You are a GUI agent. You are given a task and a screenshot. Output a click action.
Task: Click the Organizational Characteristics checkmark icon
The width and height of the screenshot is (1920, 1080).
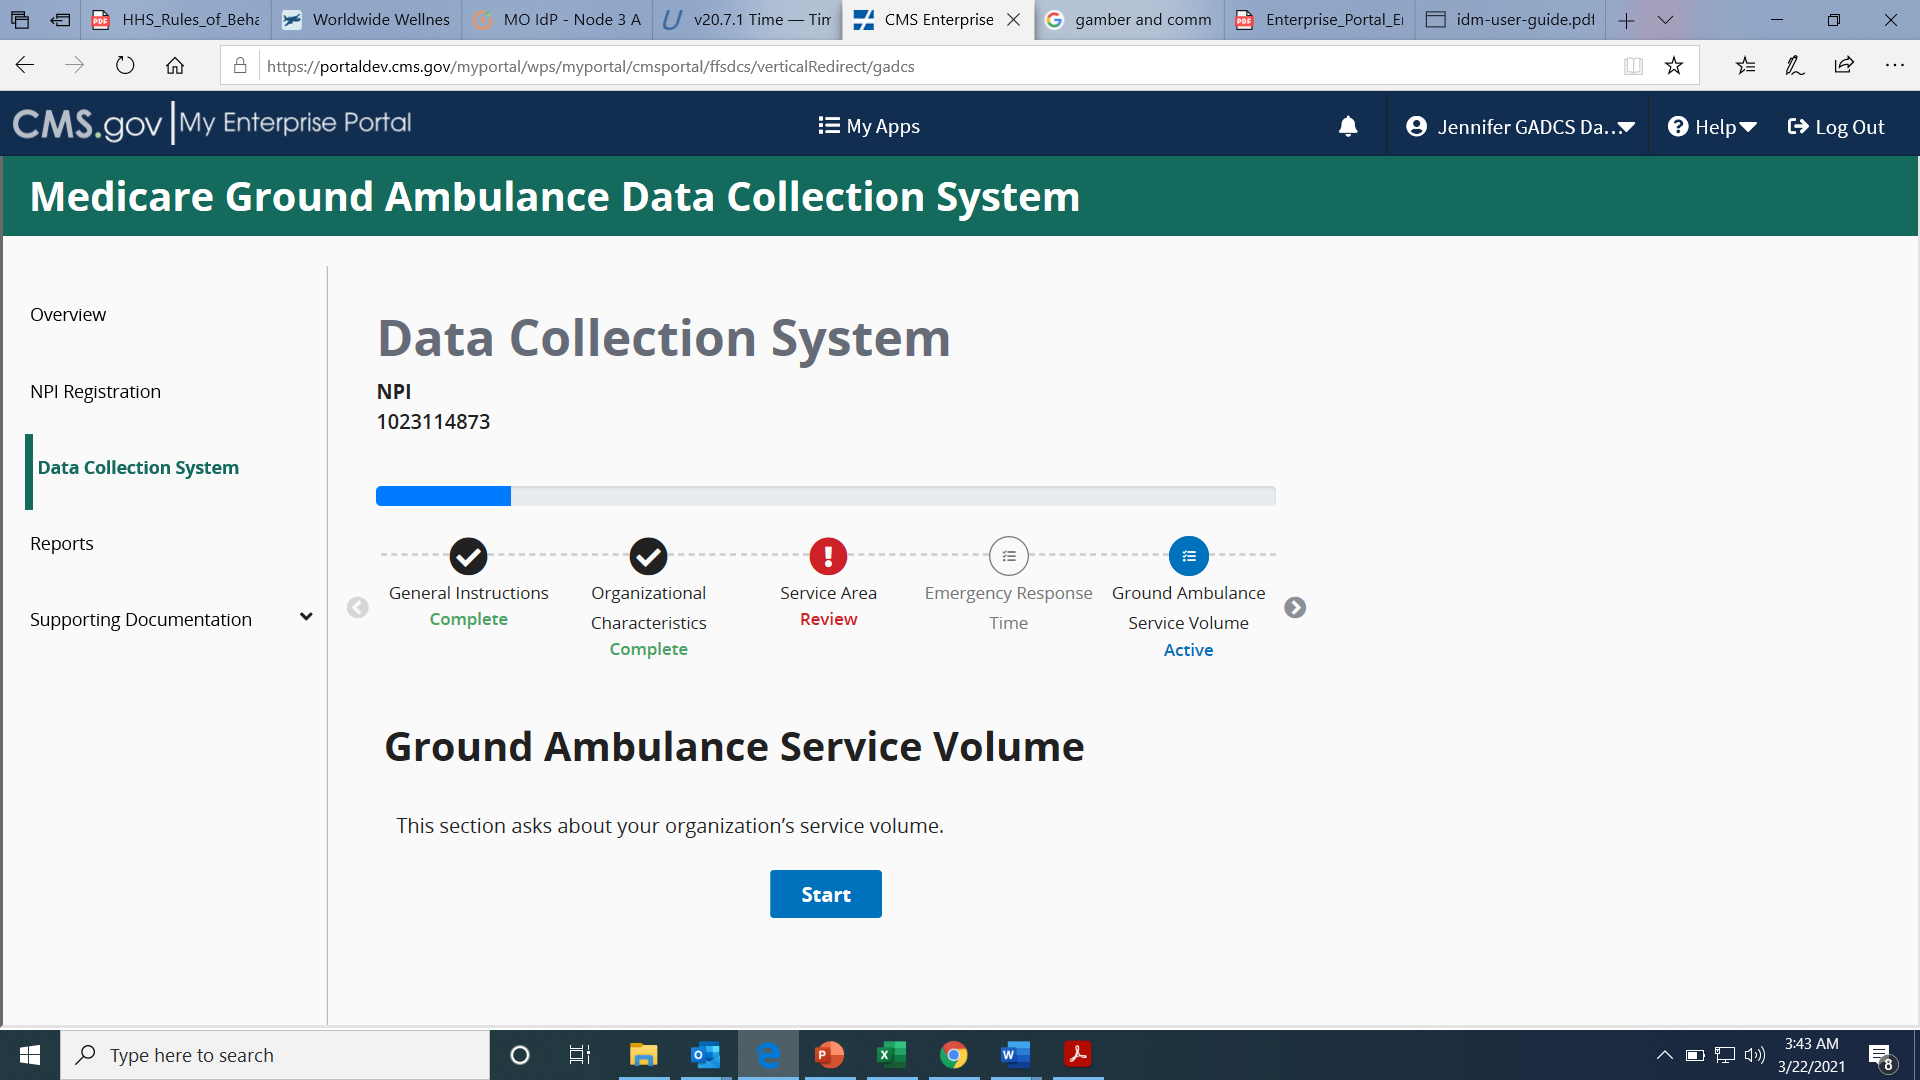648,556
